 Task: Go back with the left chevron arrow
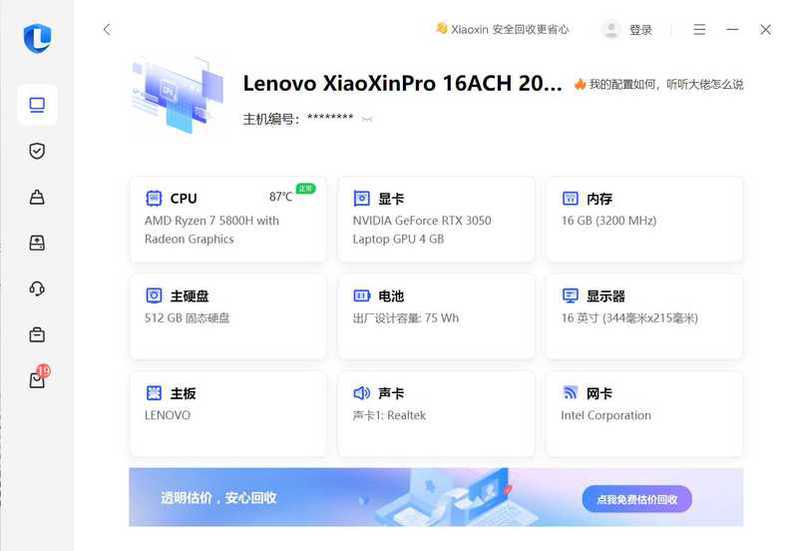107,30
